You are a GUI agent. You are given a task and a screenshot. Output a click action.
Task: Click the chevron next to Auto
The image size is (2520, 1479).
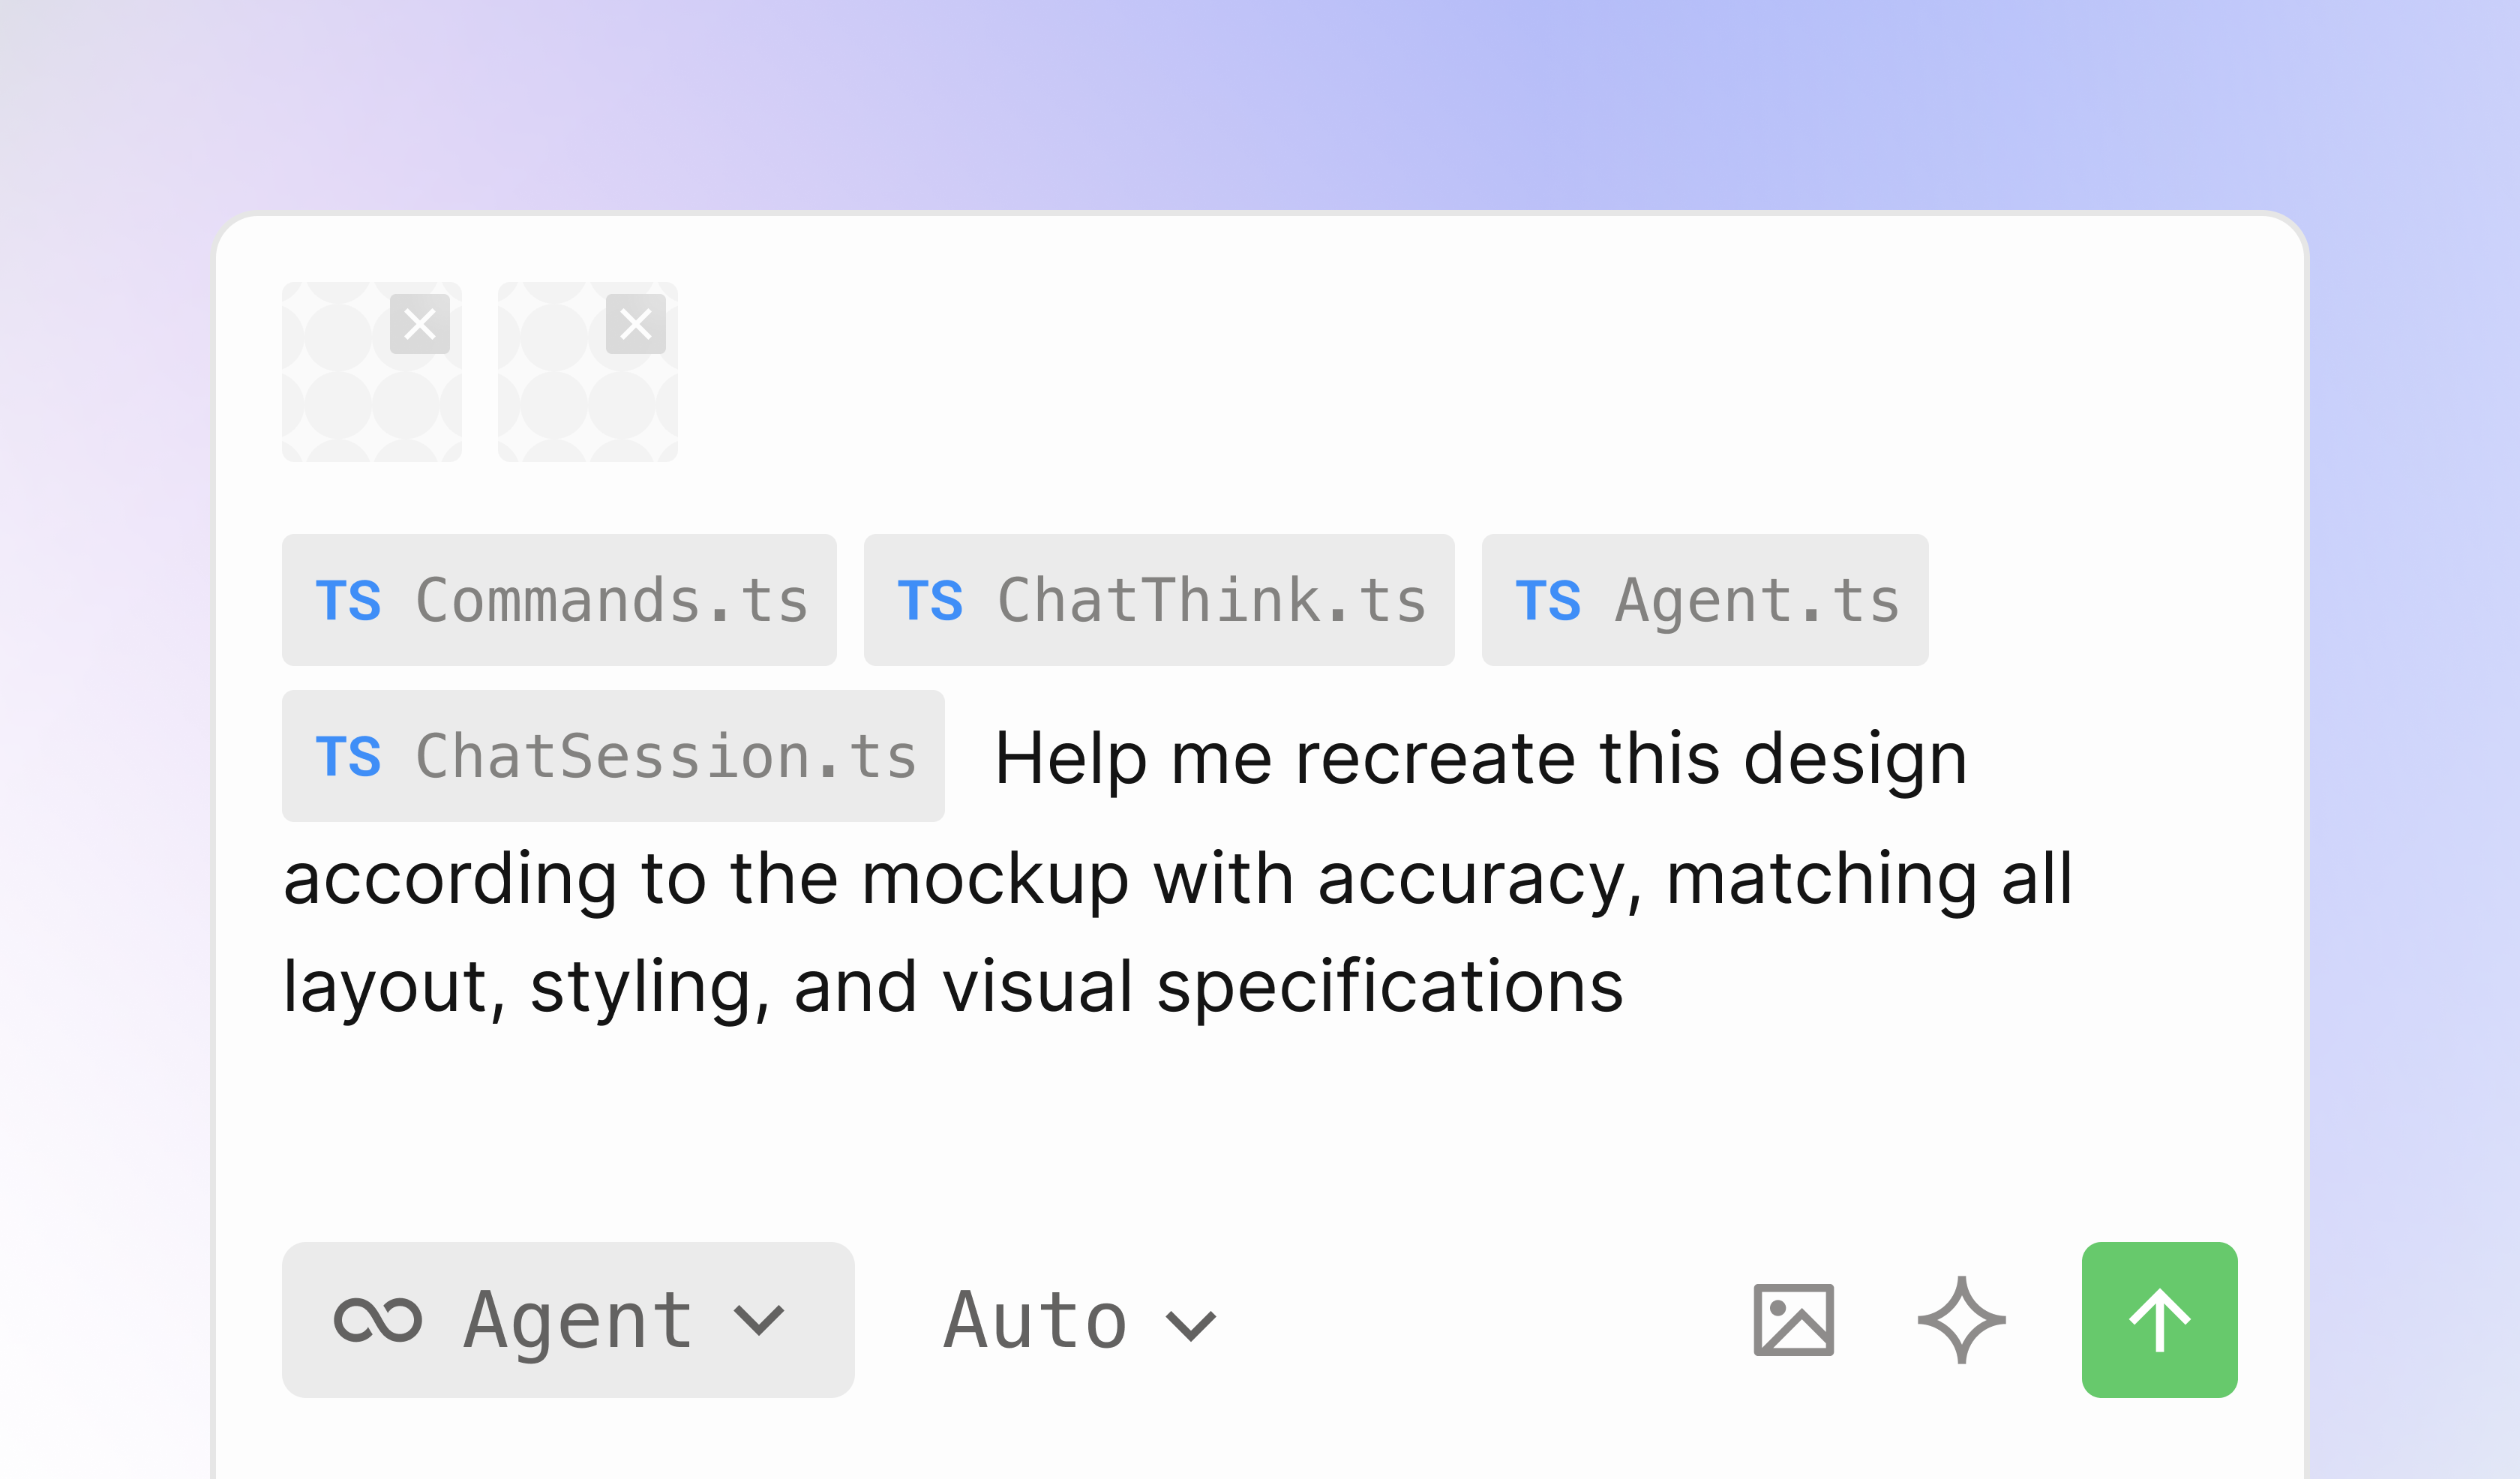tap(1191, 1326)
